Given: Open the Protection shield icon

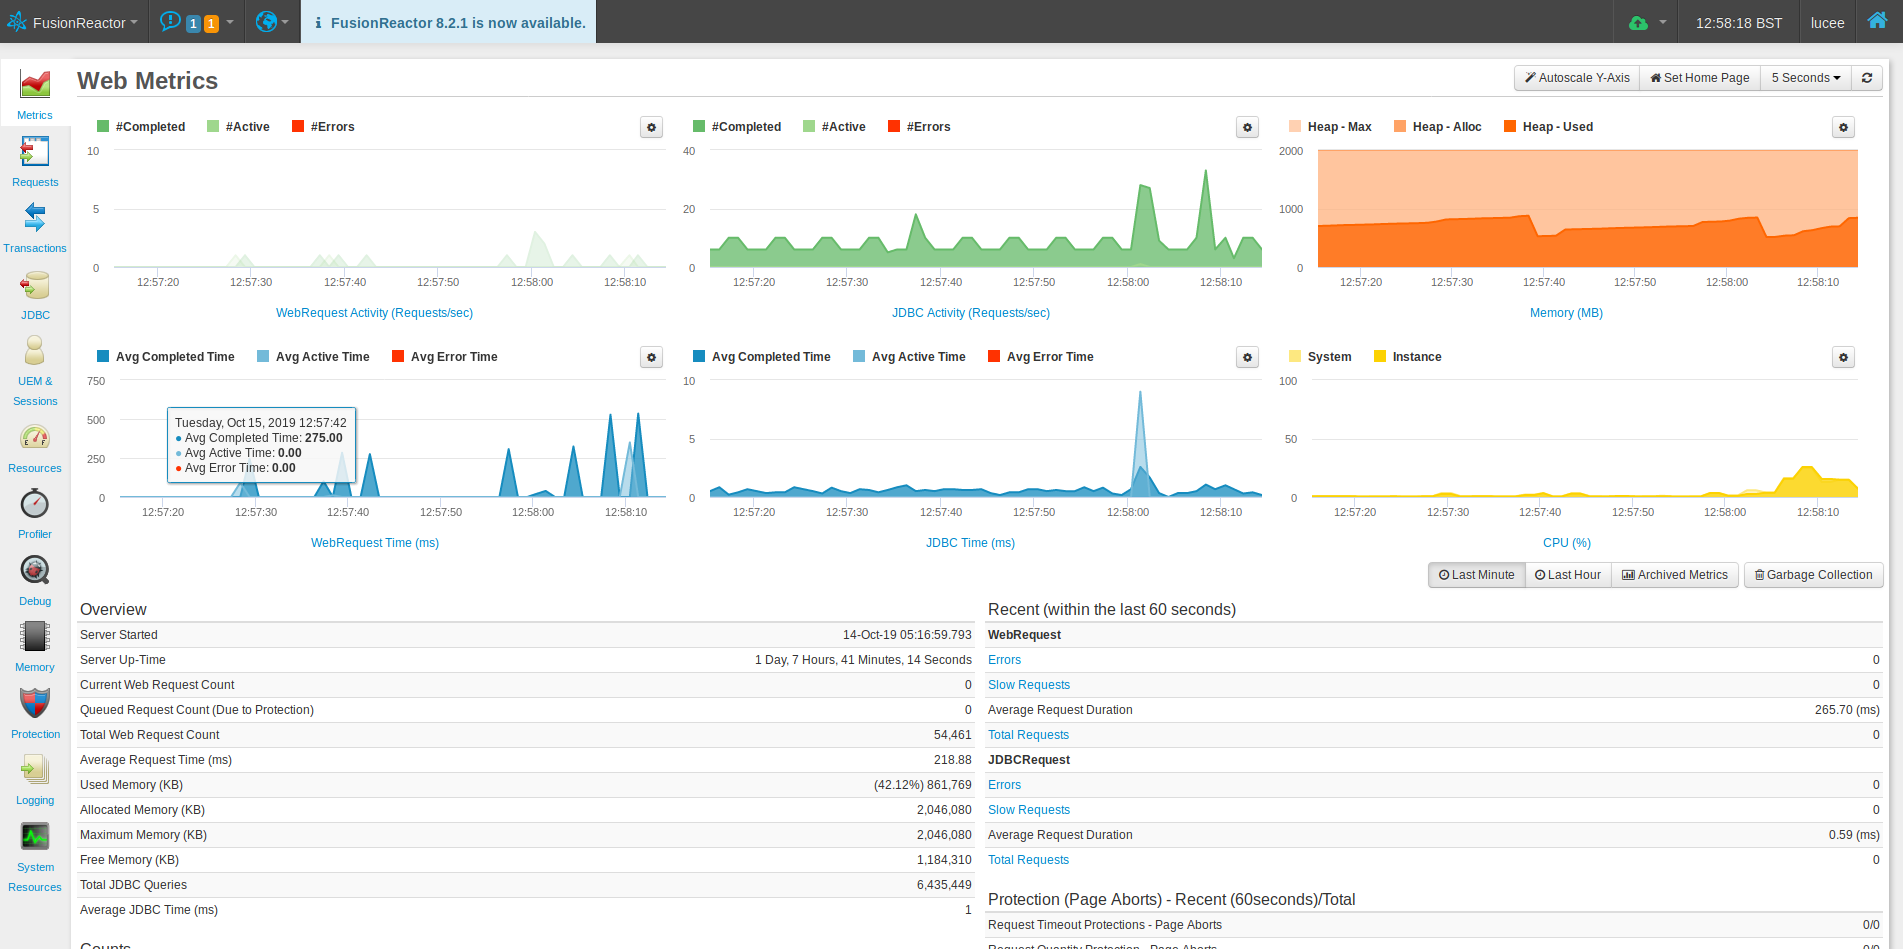Looking at the screenshot, I should click(35, 704).
